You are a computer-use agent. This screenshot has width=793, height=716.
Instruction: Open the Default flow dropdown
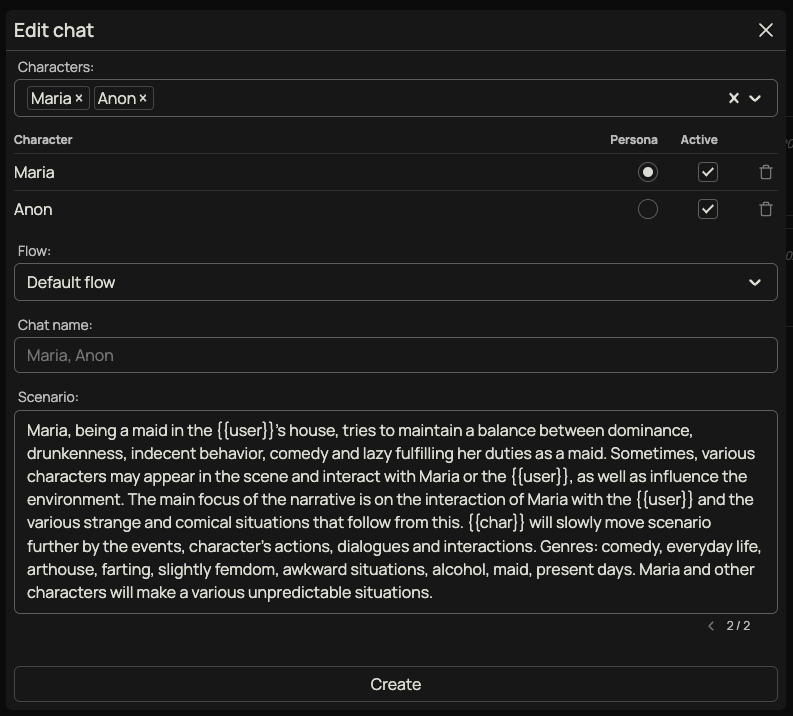coord(395,282)
